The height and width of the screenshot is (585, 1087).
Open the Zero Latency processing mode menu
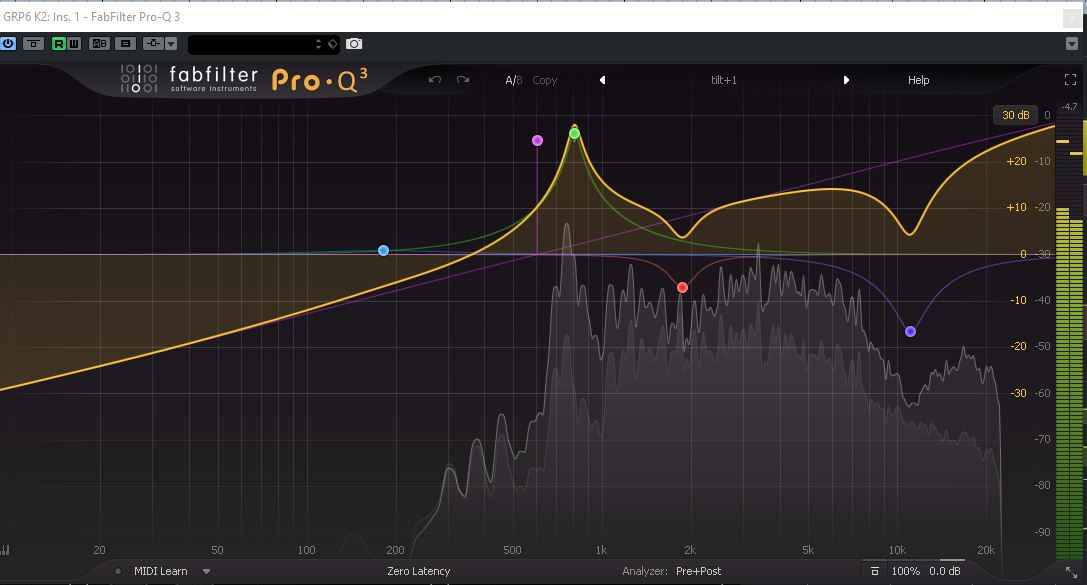(419, 571)
